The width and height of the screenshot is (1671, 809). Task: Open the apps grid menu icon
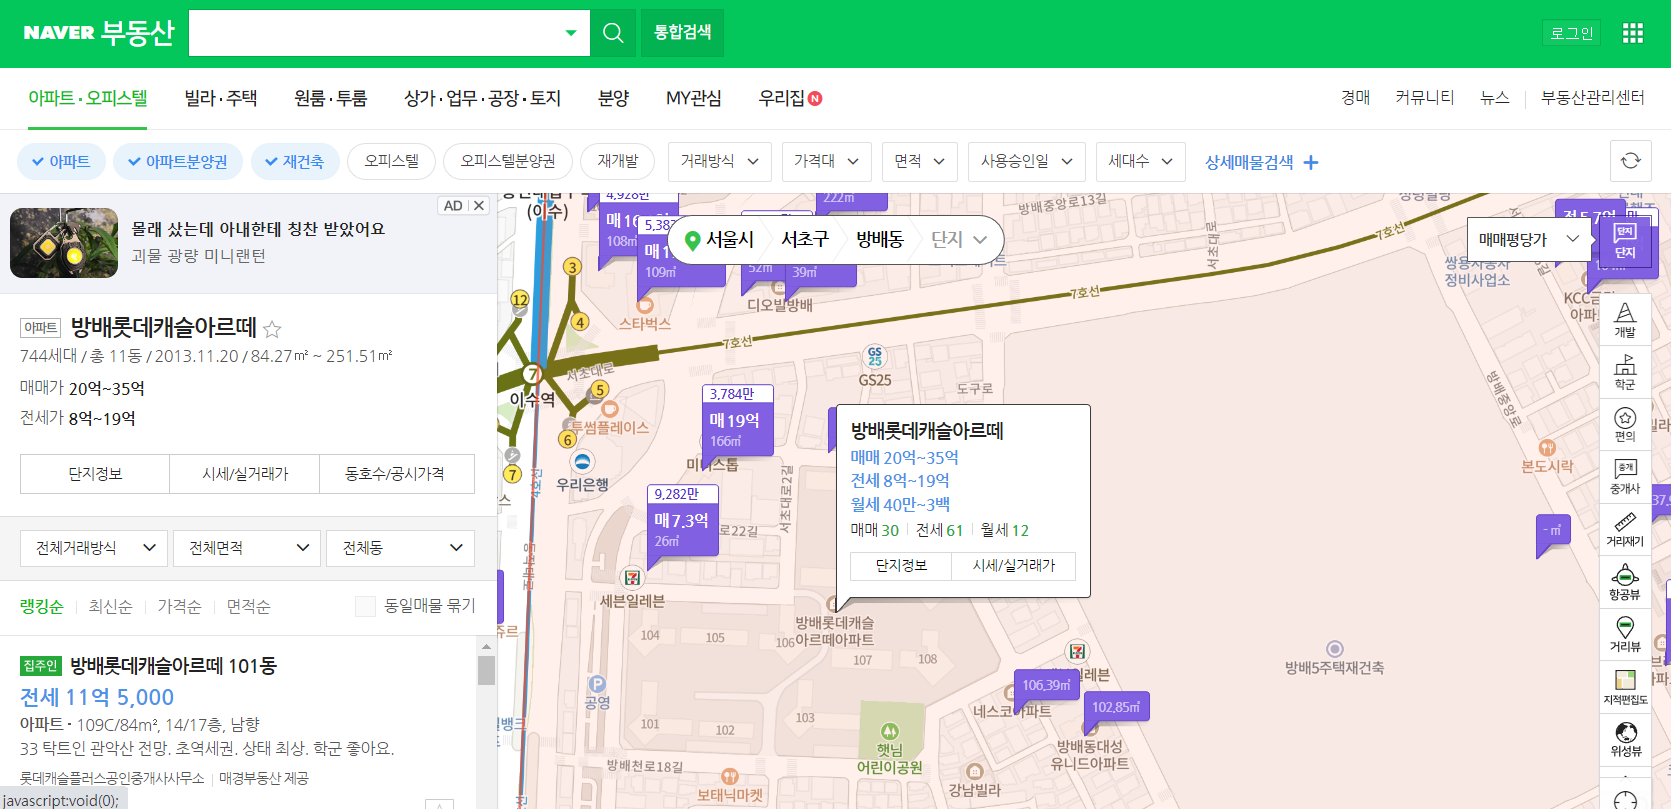point(1633,33)
